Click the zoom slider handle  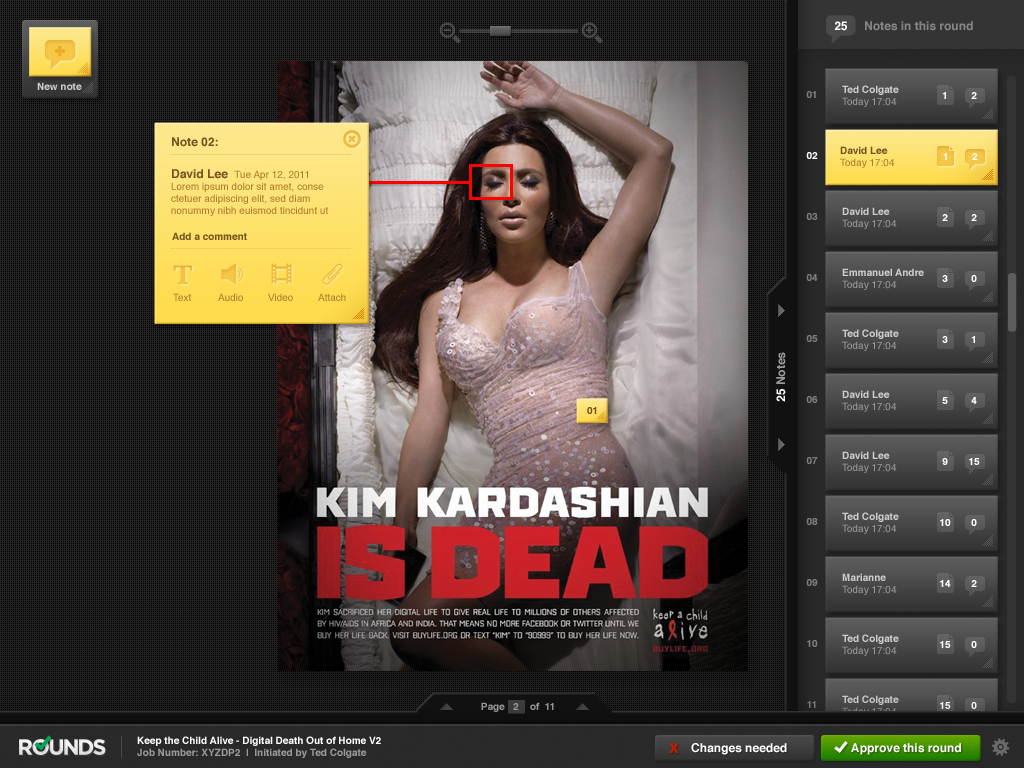tap(500, 31)
